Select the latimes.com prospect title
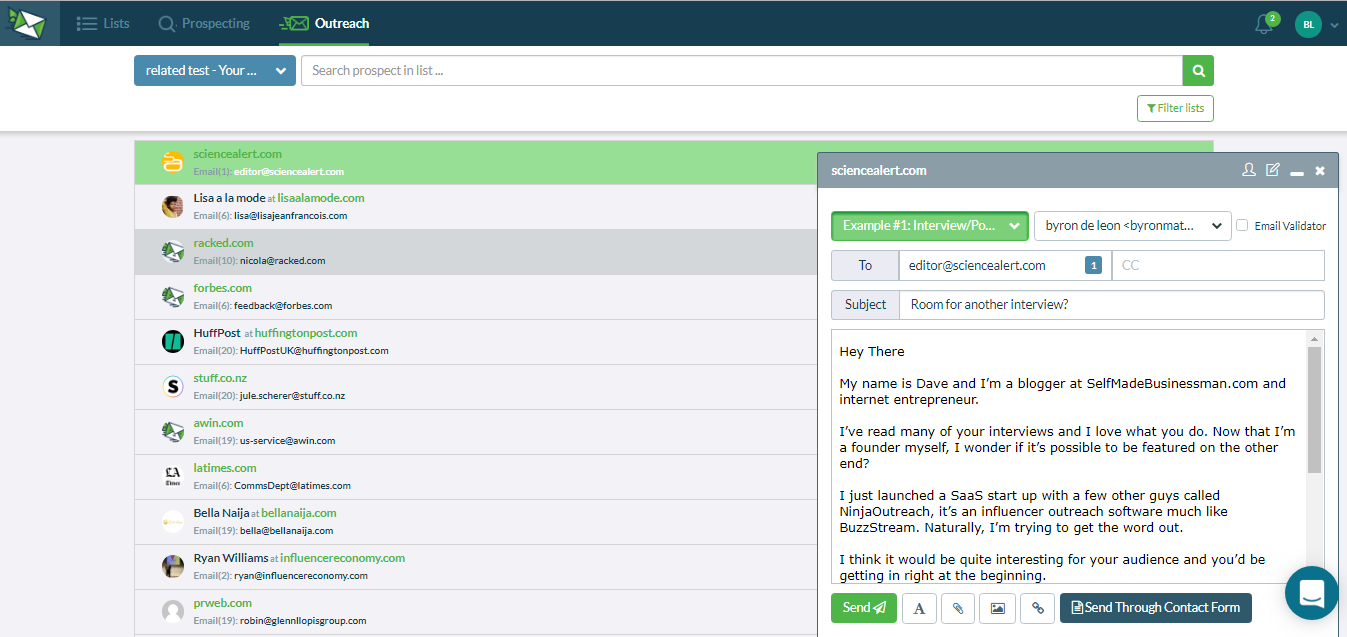 click(x=225, y=468)
